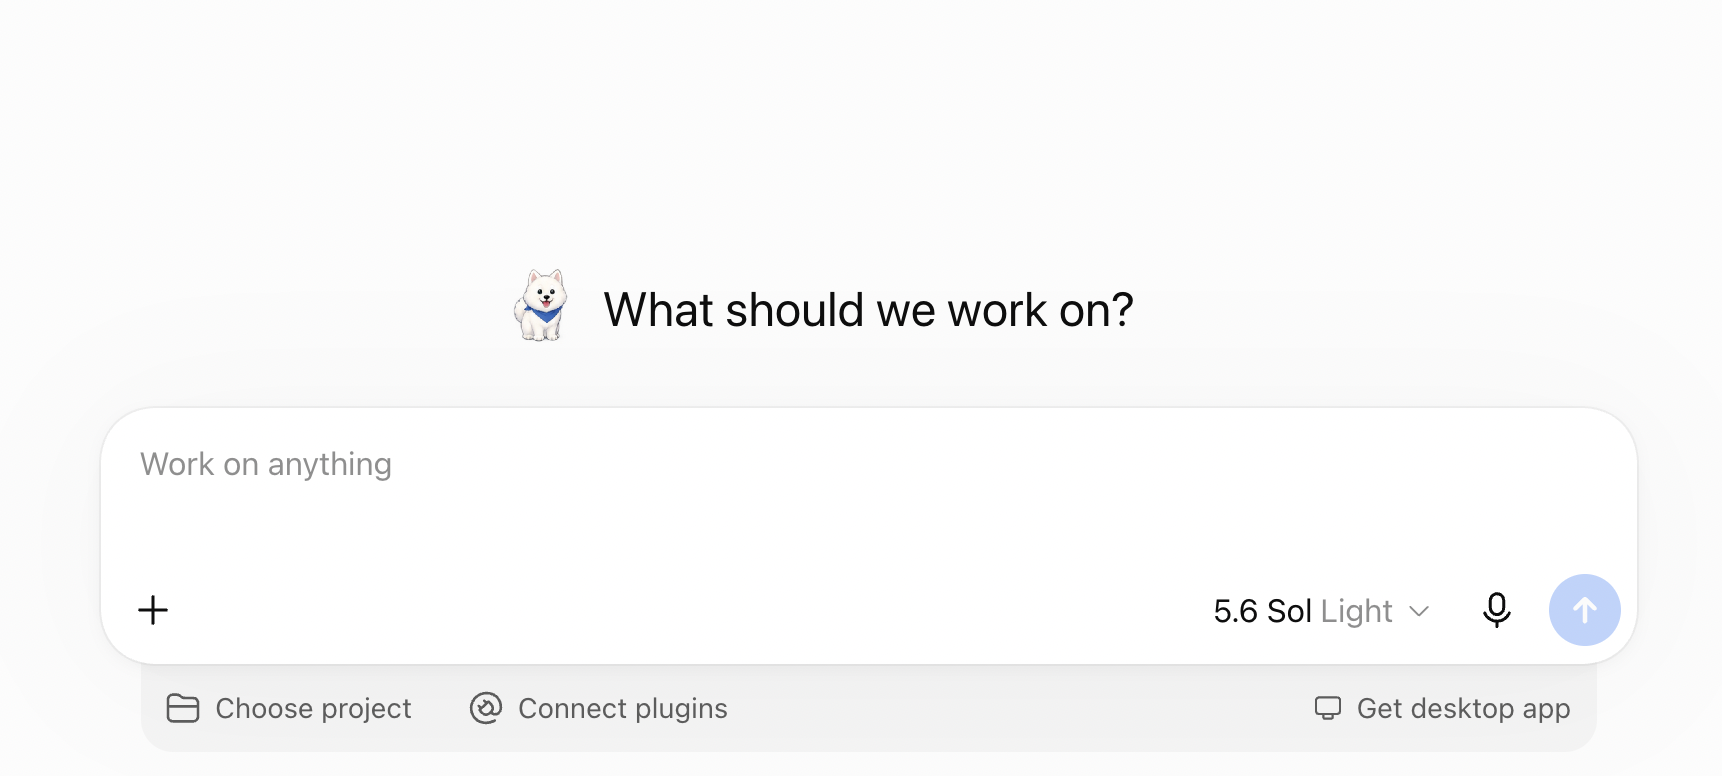The width and height of the screenshot is (1722, 776).
Task: Click the Sol model name text
Action: pyautogui.click(x=1289, y=611)
